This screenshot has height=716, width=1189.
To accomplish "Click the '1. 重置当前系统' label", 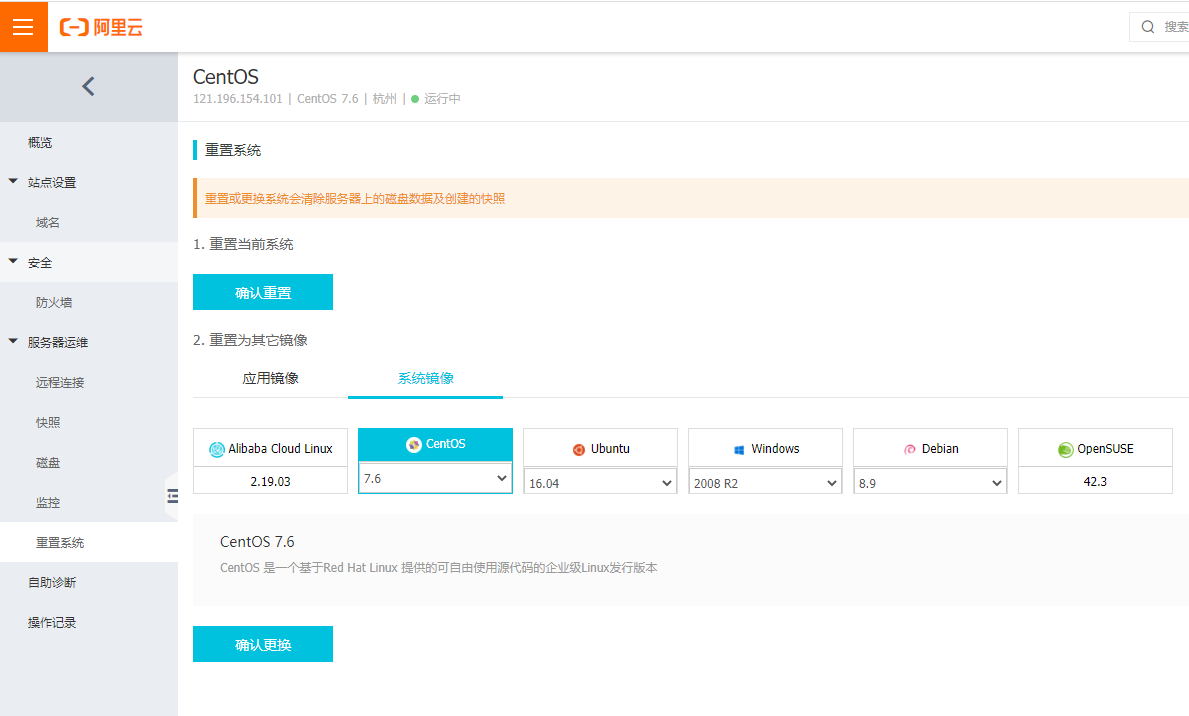I will 243,244.
